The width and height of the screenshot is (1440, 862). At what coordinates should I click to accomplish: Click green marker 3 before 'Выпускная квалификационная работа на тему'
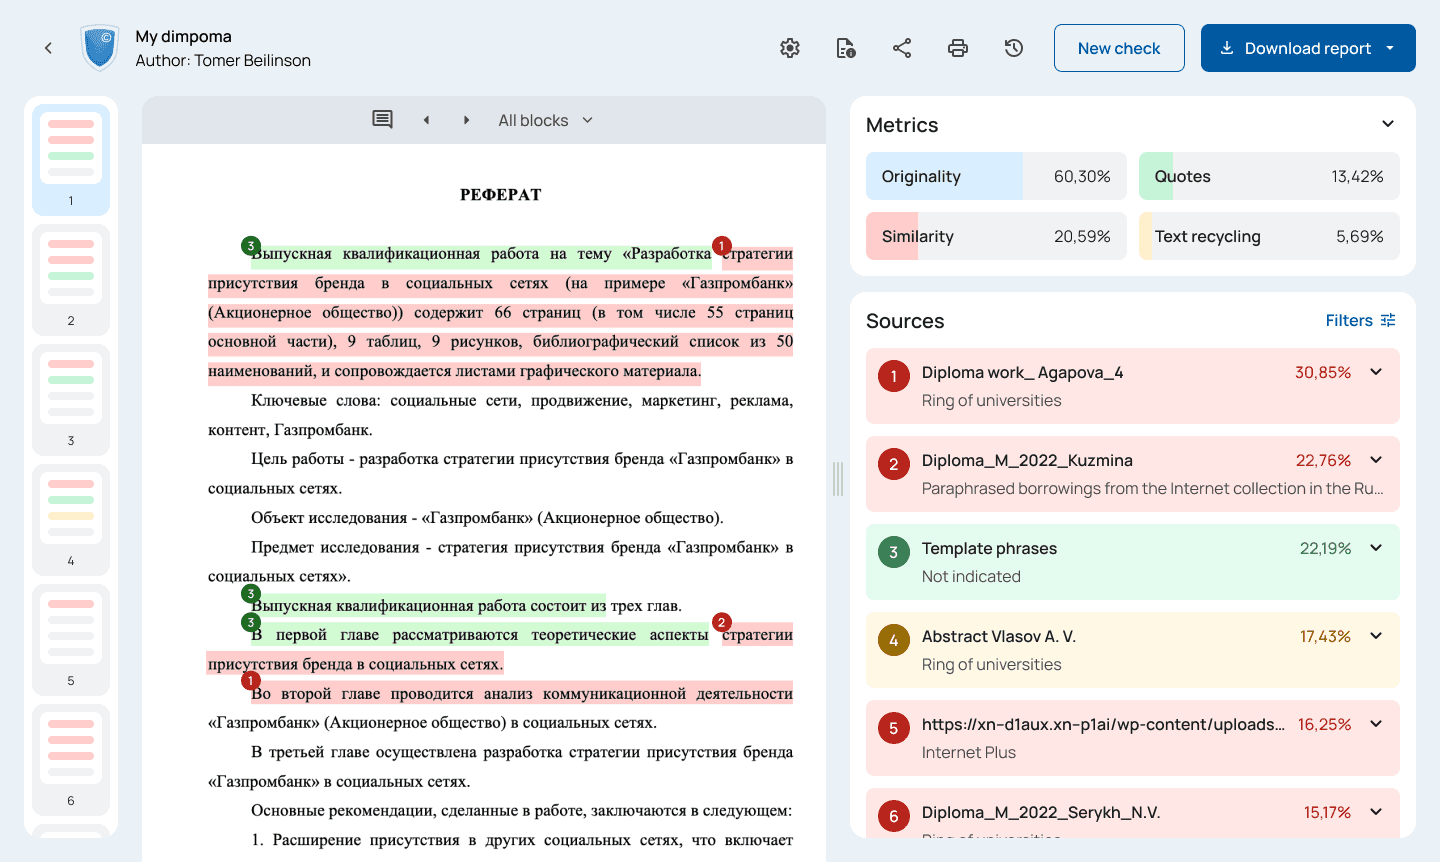251,245
